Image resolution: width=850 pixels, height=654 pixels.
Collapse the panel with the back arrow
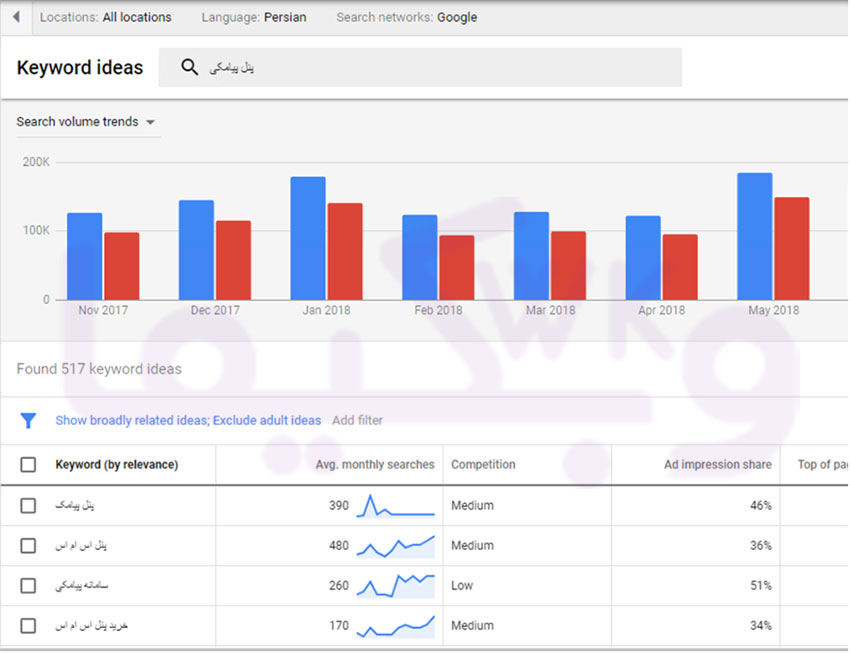16,17
